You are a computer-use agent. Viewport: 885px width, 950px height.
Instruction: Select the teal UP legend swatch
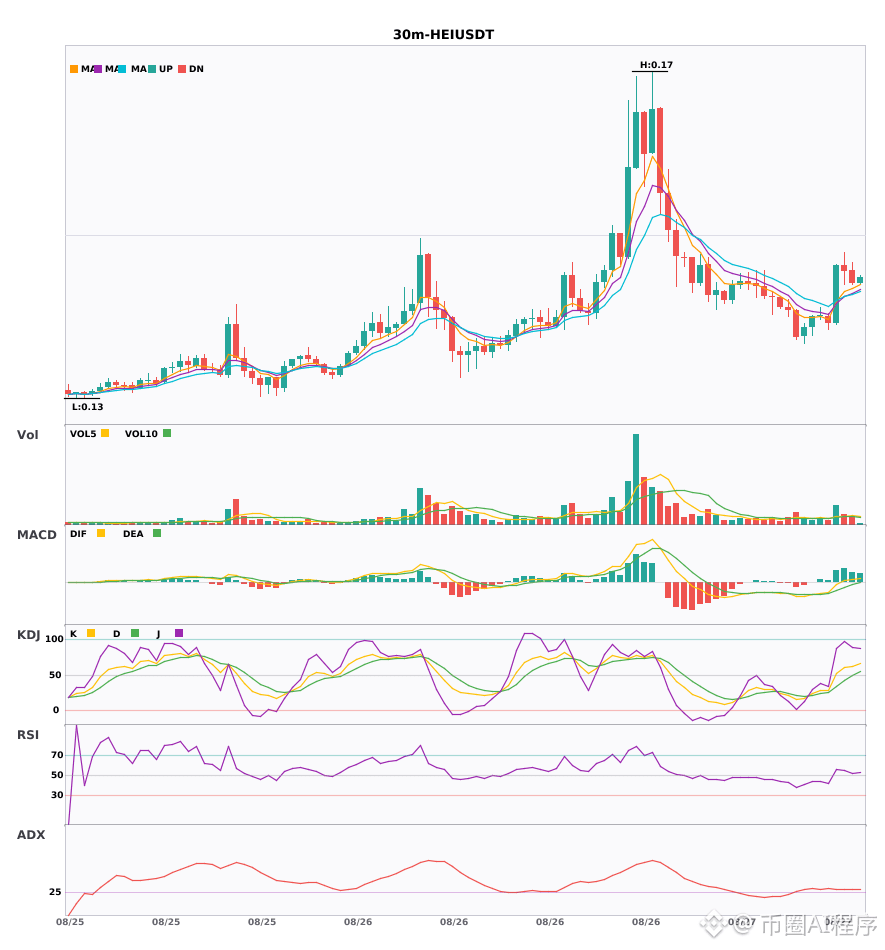152,69
